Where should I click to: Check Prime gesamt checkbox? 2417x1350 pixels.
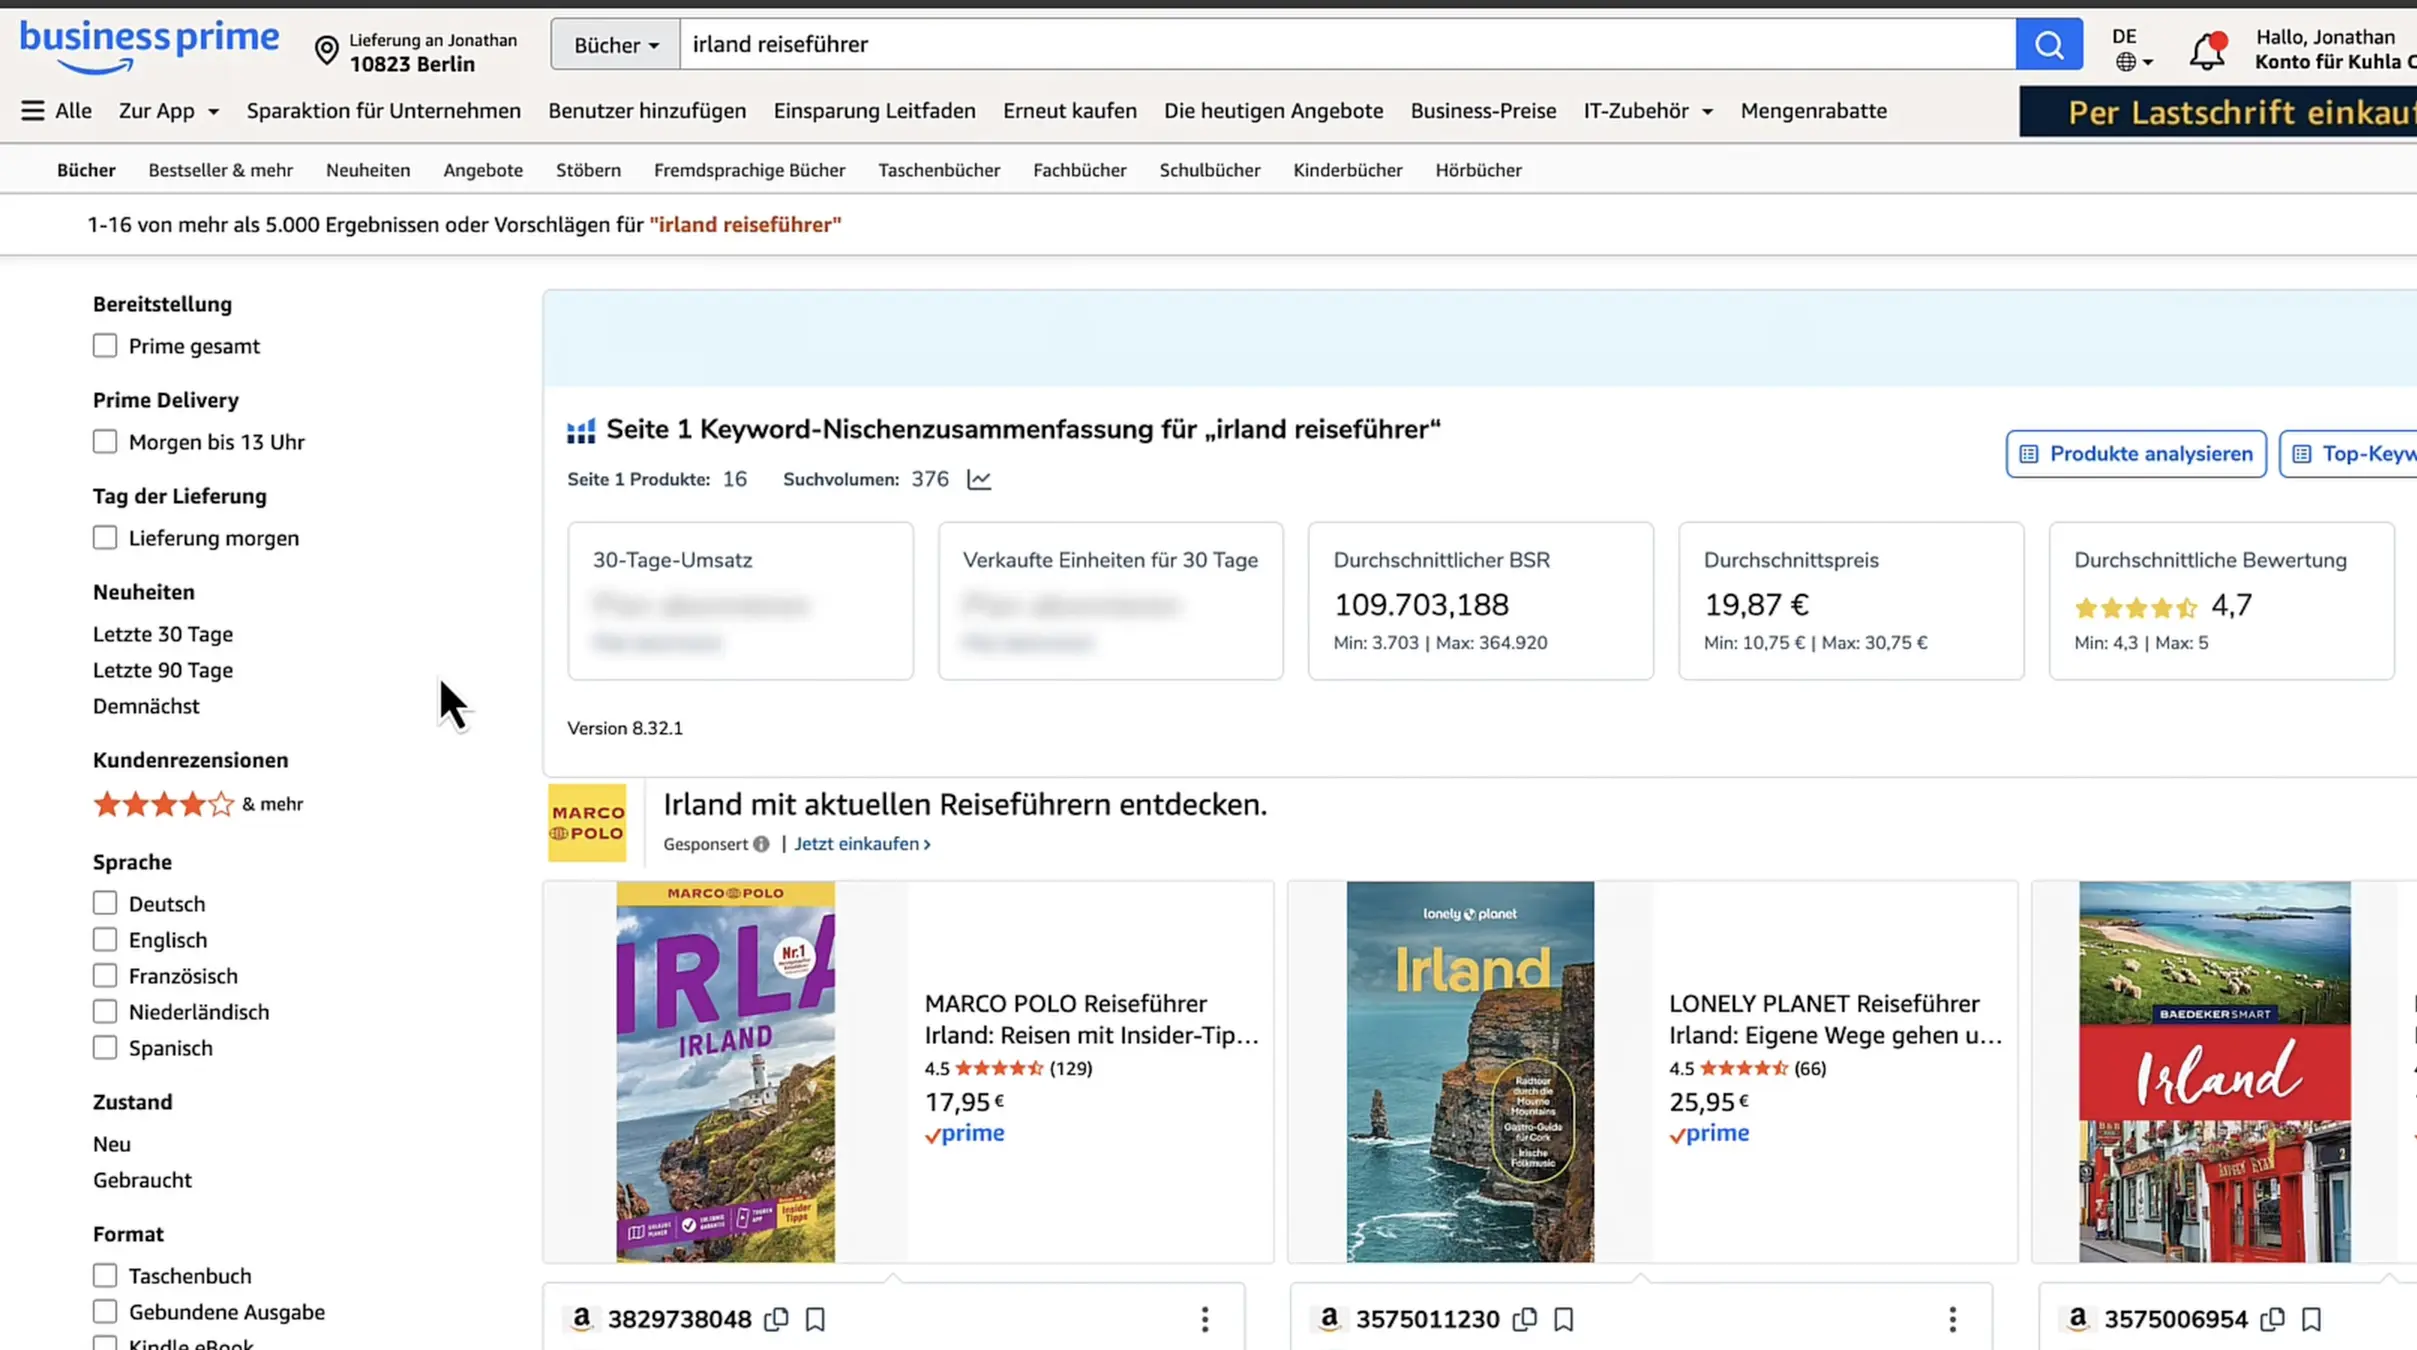(x=105, y=346)
